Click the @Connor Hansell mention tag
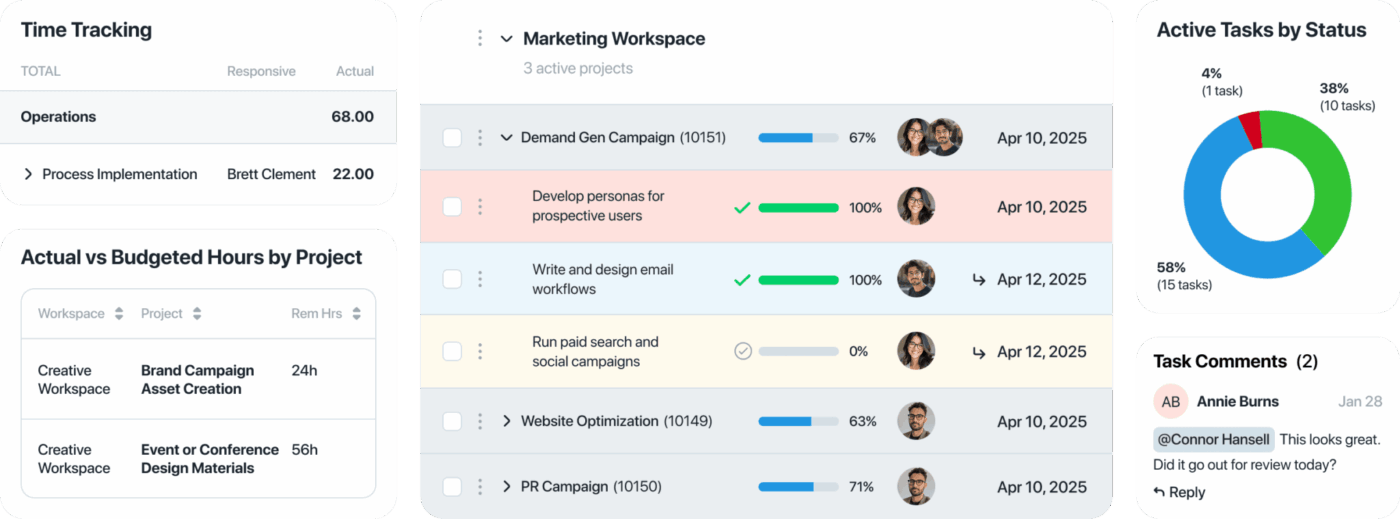 [1215, 439]
